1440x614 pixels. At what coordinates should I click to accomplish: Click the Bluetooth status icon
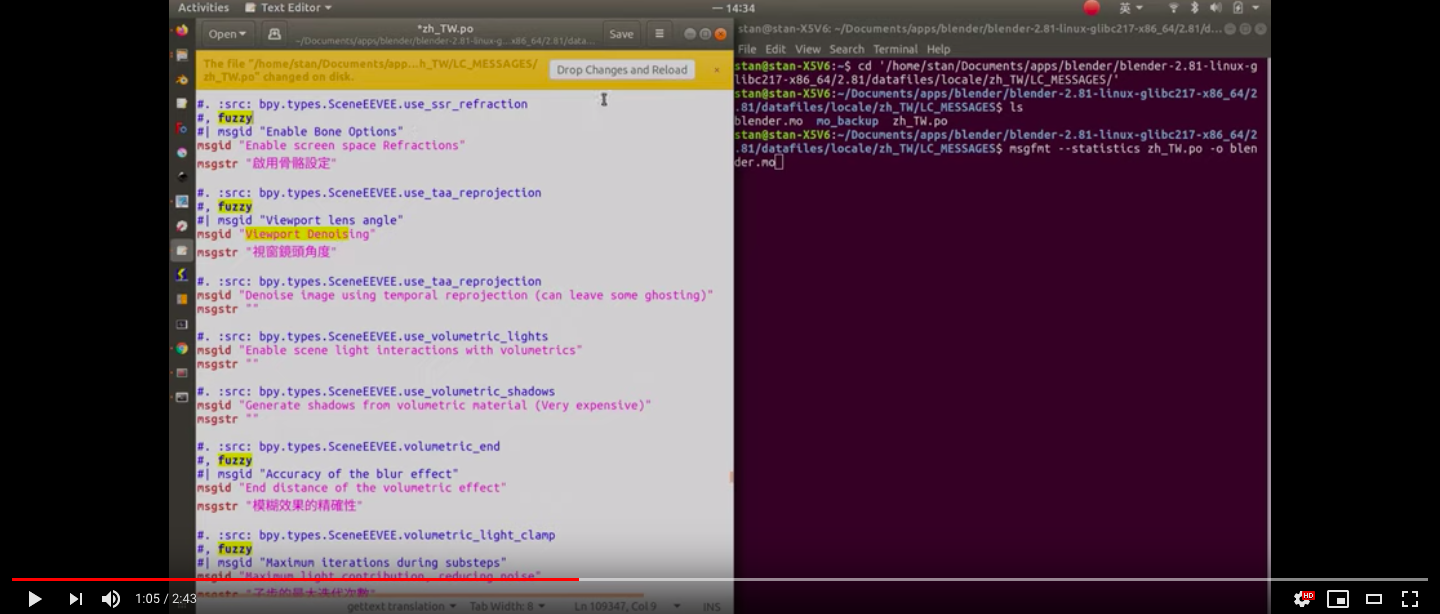click(1194, 8)
